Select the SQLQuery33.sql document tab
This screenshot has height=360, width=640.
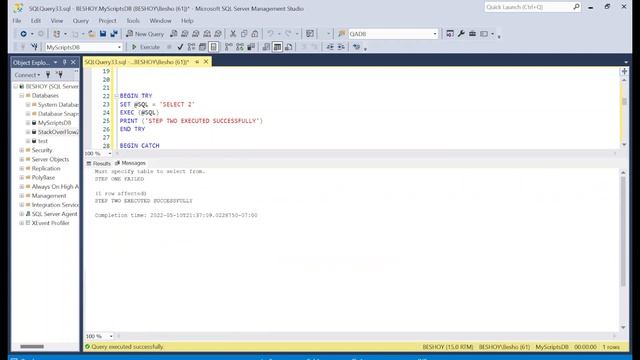tap(137, 62)
